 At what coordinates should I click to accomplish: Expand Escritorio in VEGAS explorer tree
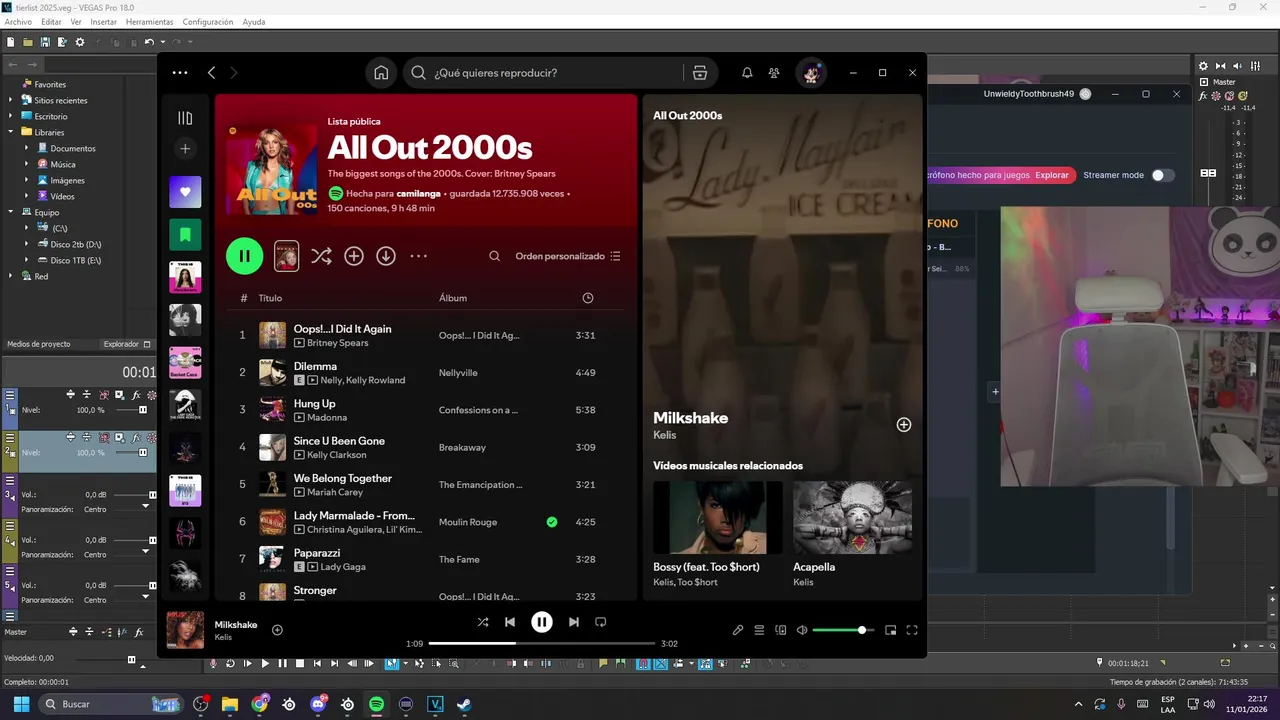[x=11, y=116]
